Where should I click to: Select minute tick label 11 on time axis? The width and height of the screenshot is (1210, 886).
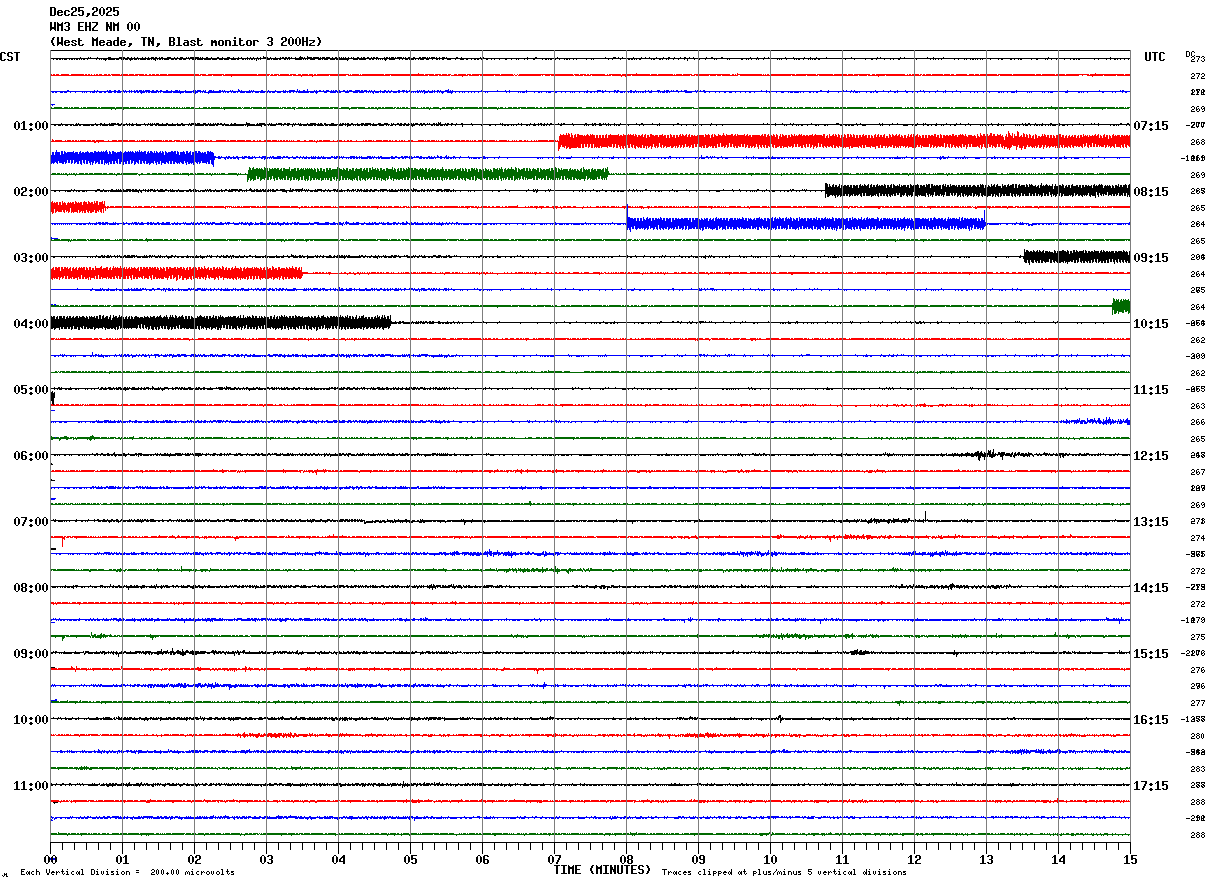pyautogui.click(x=842, y=859)
